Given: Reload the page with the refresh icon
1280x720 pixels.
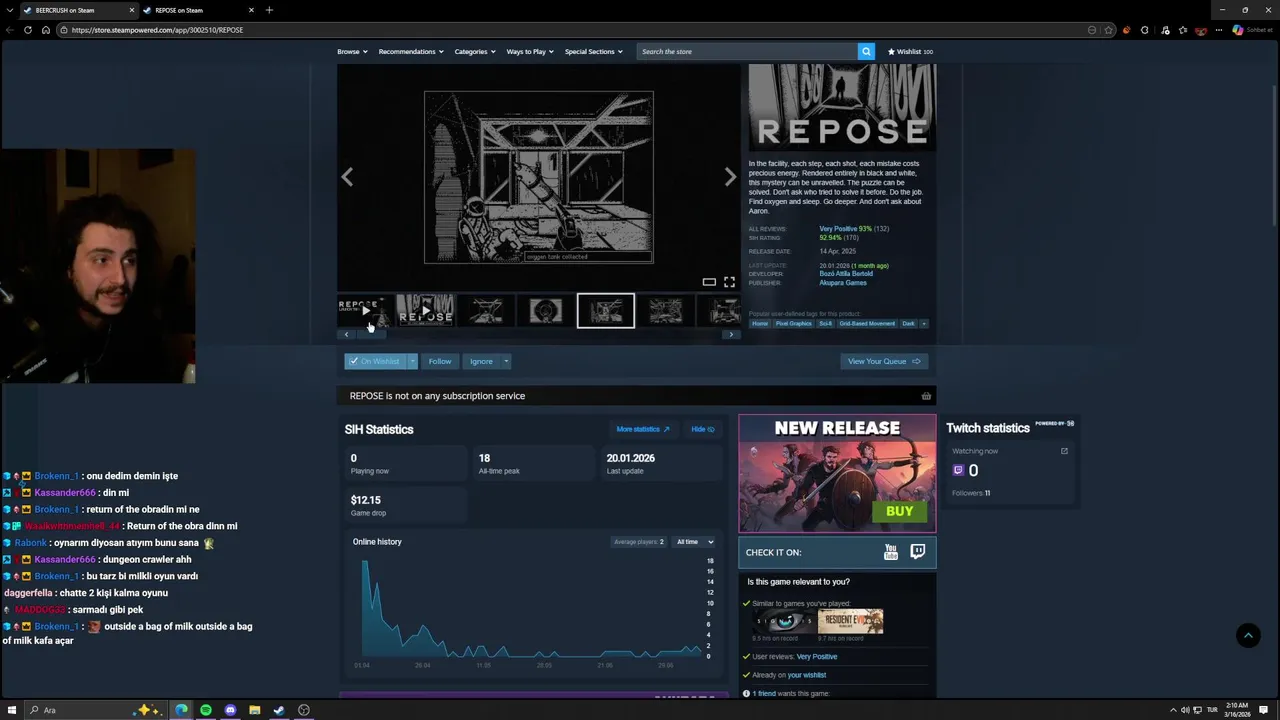Looking at the screenshot, I should tap(28, 30).
